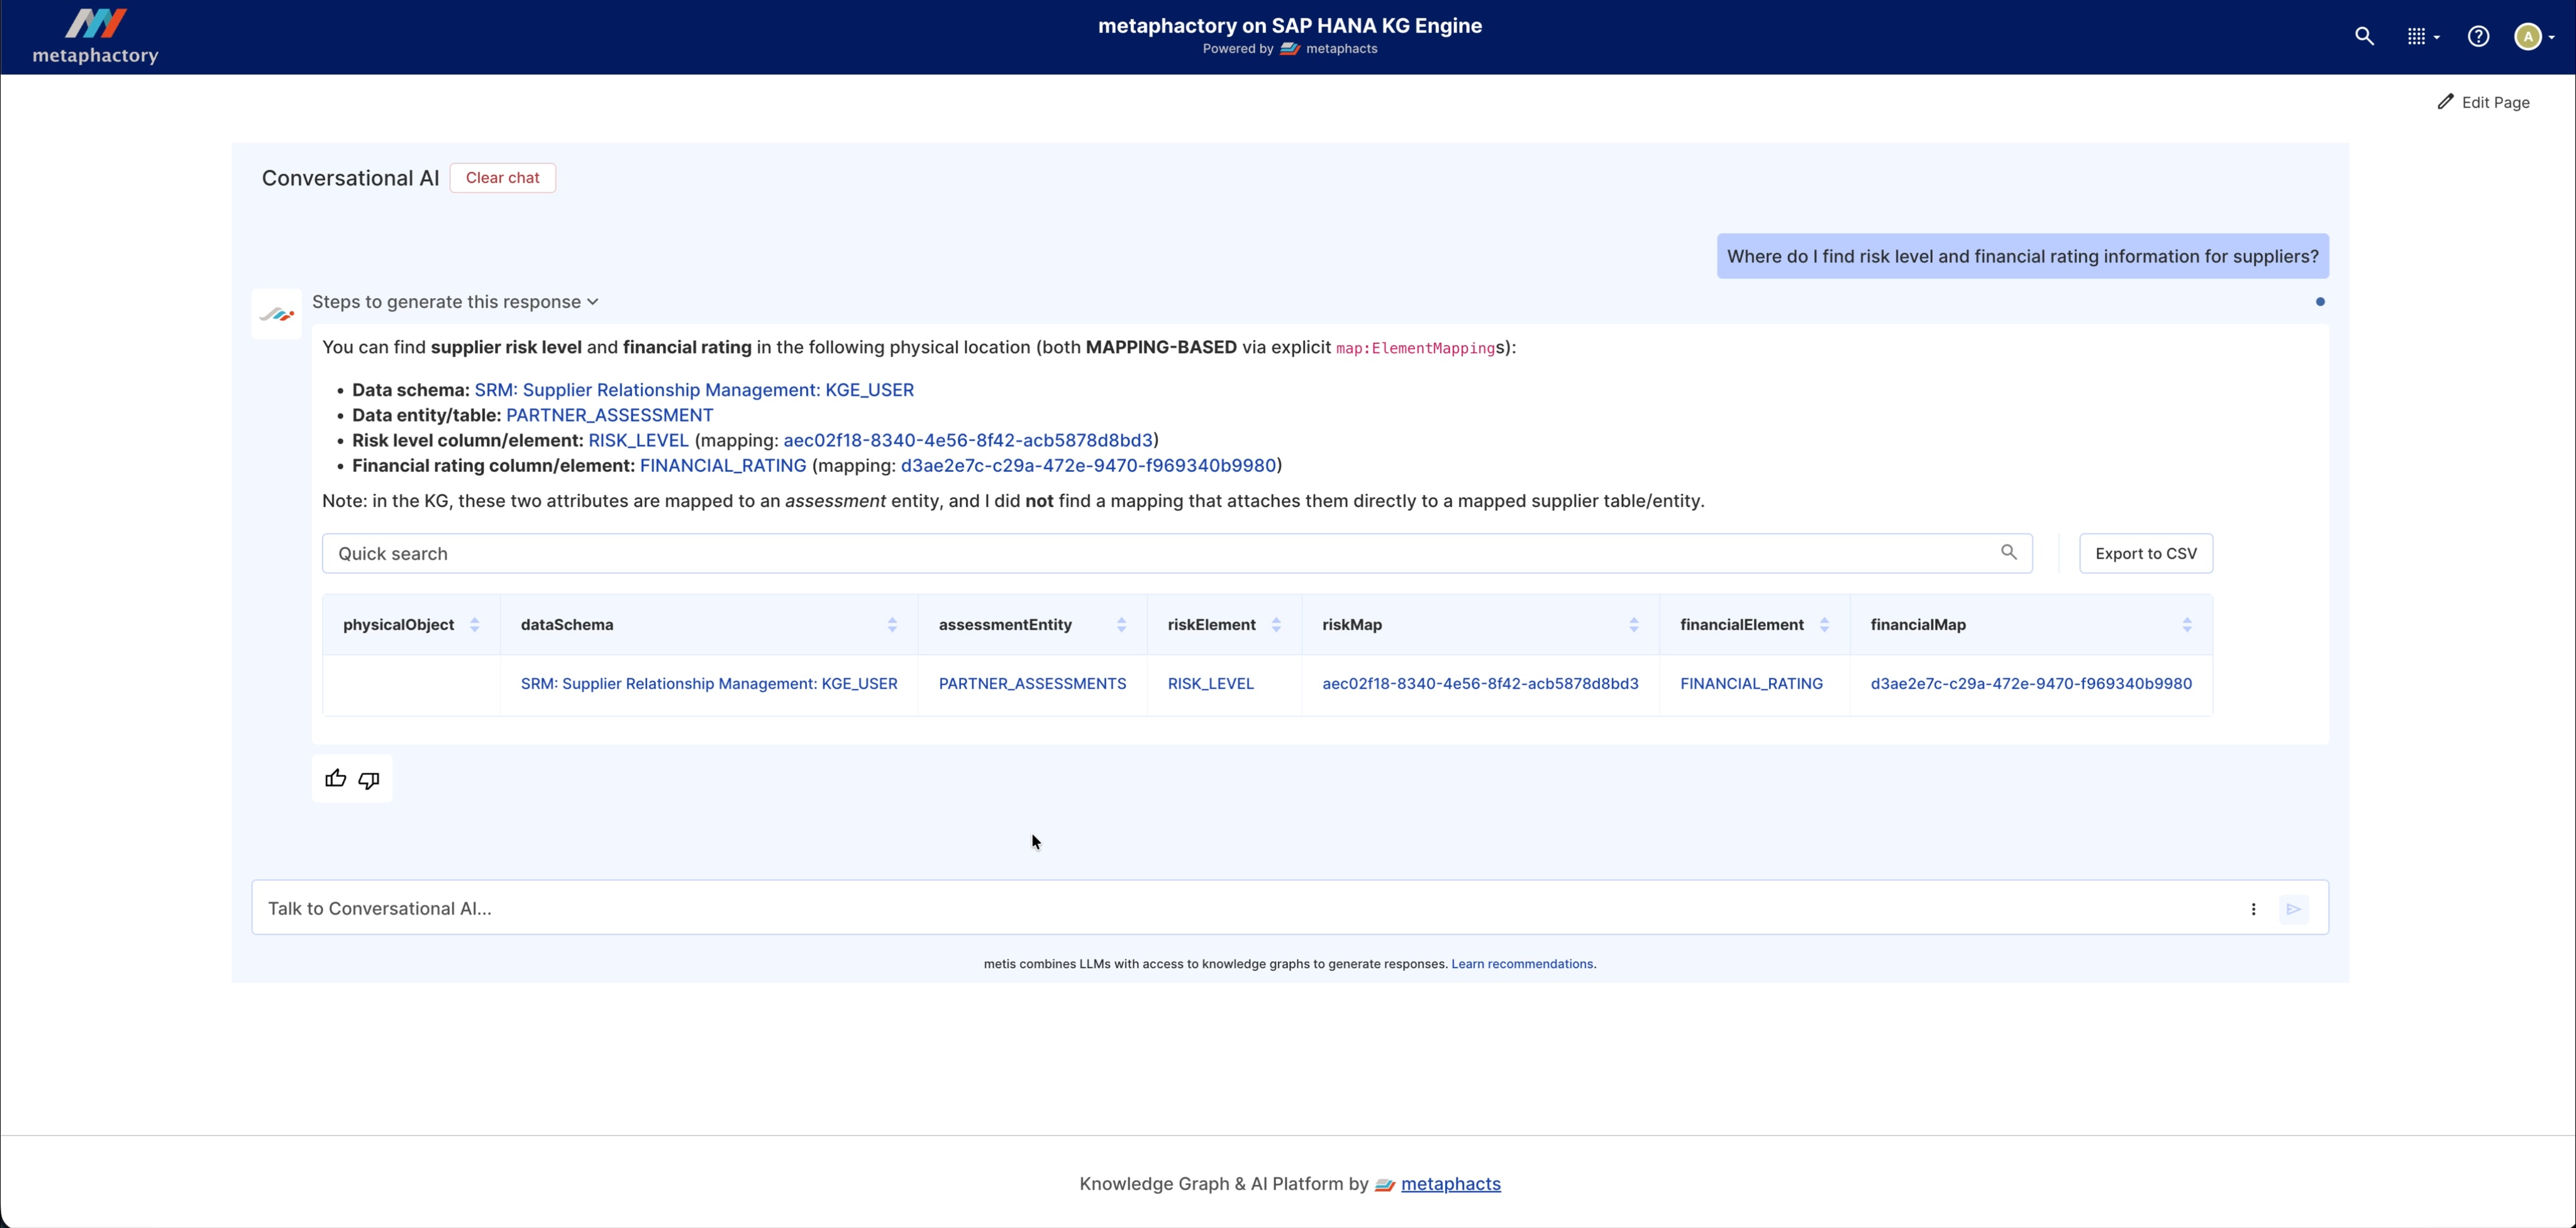Open financial mapping d3ae2e7c link in bullet list
2576x1228 pixels.
click(x=1088, y=465)
